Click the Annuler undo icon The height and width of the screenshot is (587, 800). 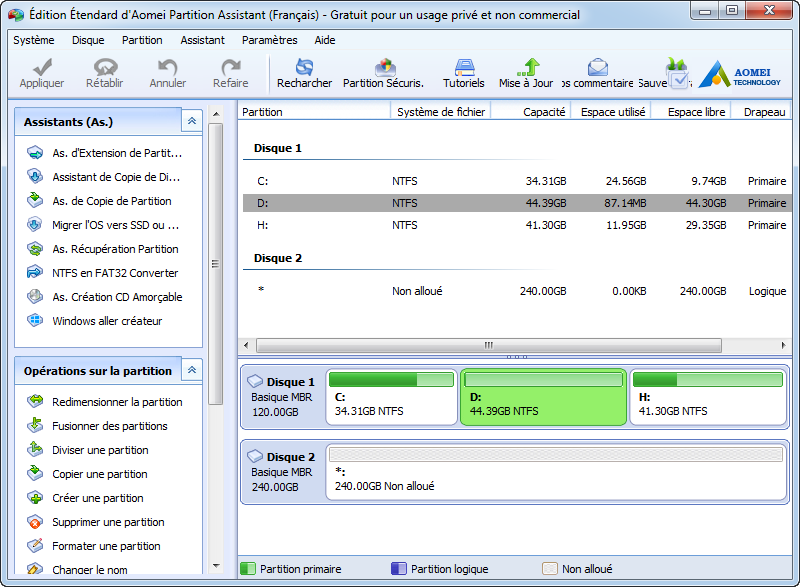(x=167, y=67)
